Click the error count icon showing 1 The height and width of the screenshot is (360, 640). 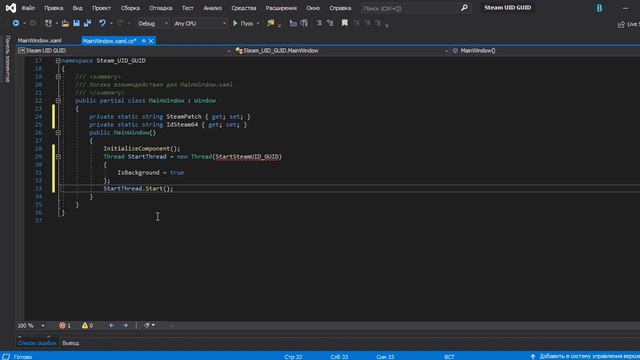tap(62, 325)
